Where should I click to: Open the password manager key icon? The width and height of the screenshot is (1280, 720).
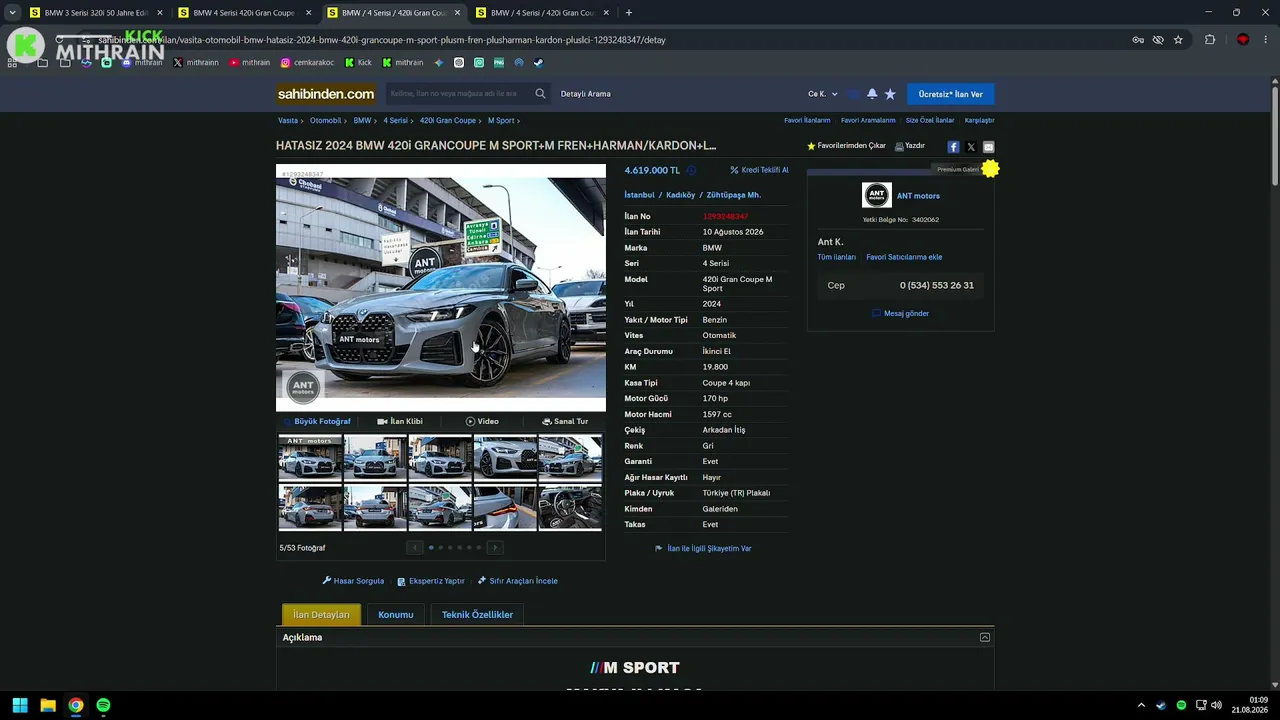coord(1138,40)
